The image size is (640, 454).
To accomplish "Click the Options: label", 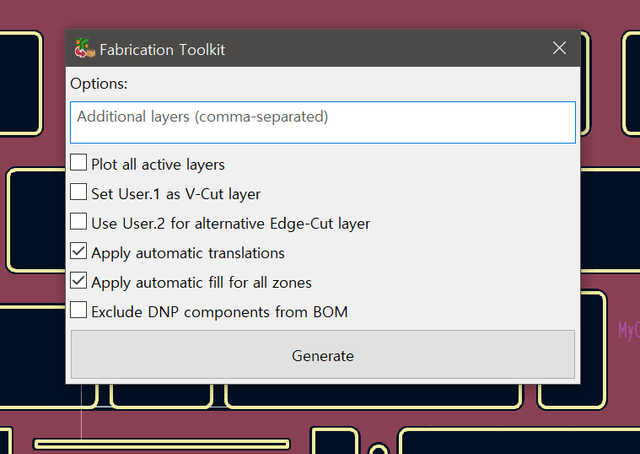I will coord(99,83).
